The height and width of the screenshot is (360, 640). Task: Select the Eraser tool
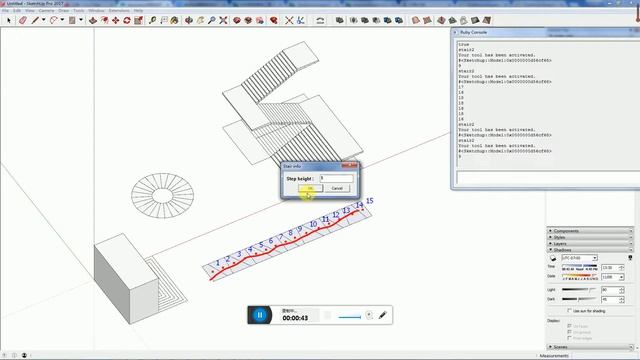[22, 20]
